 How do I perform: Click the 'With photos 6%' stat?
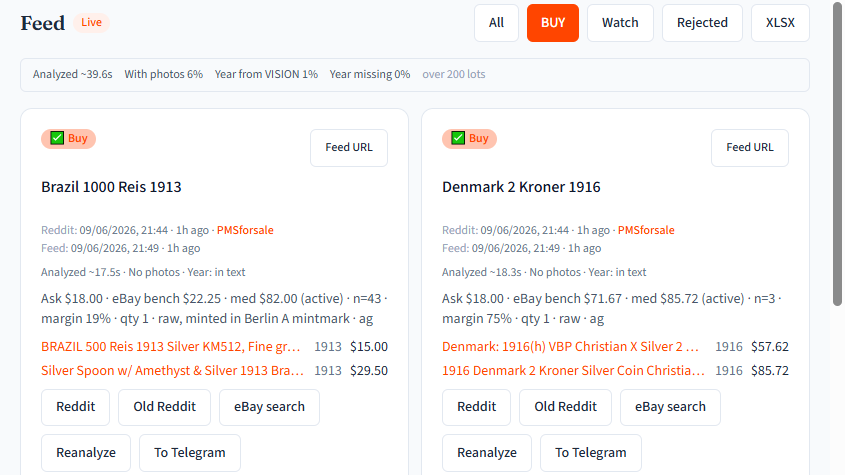[164, 74]
